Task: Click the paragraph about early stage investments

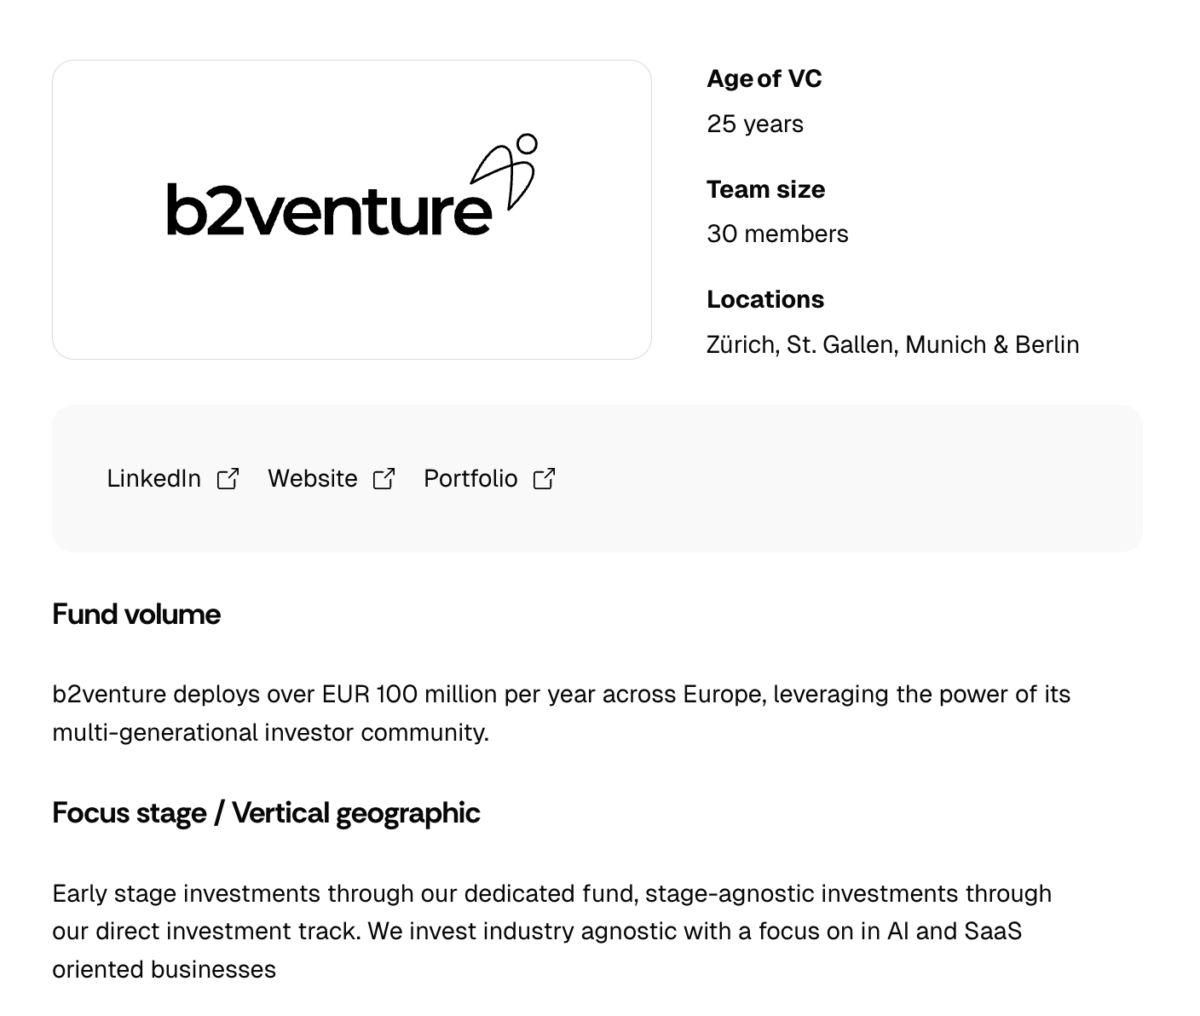Action: [550, 931]
